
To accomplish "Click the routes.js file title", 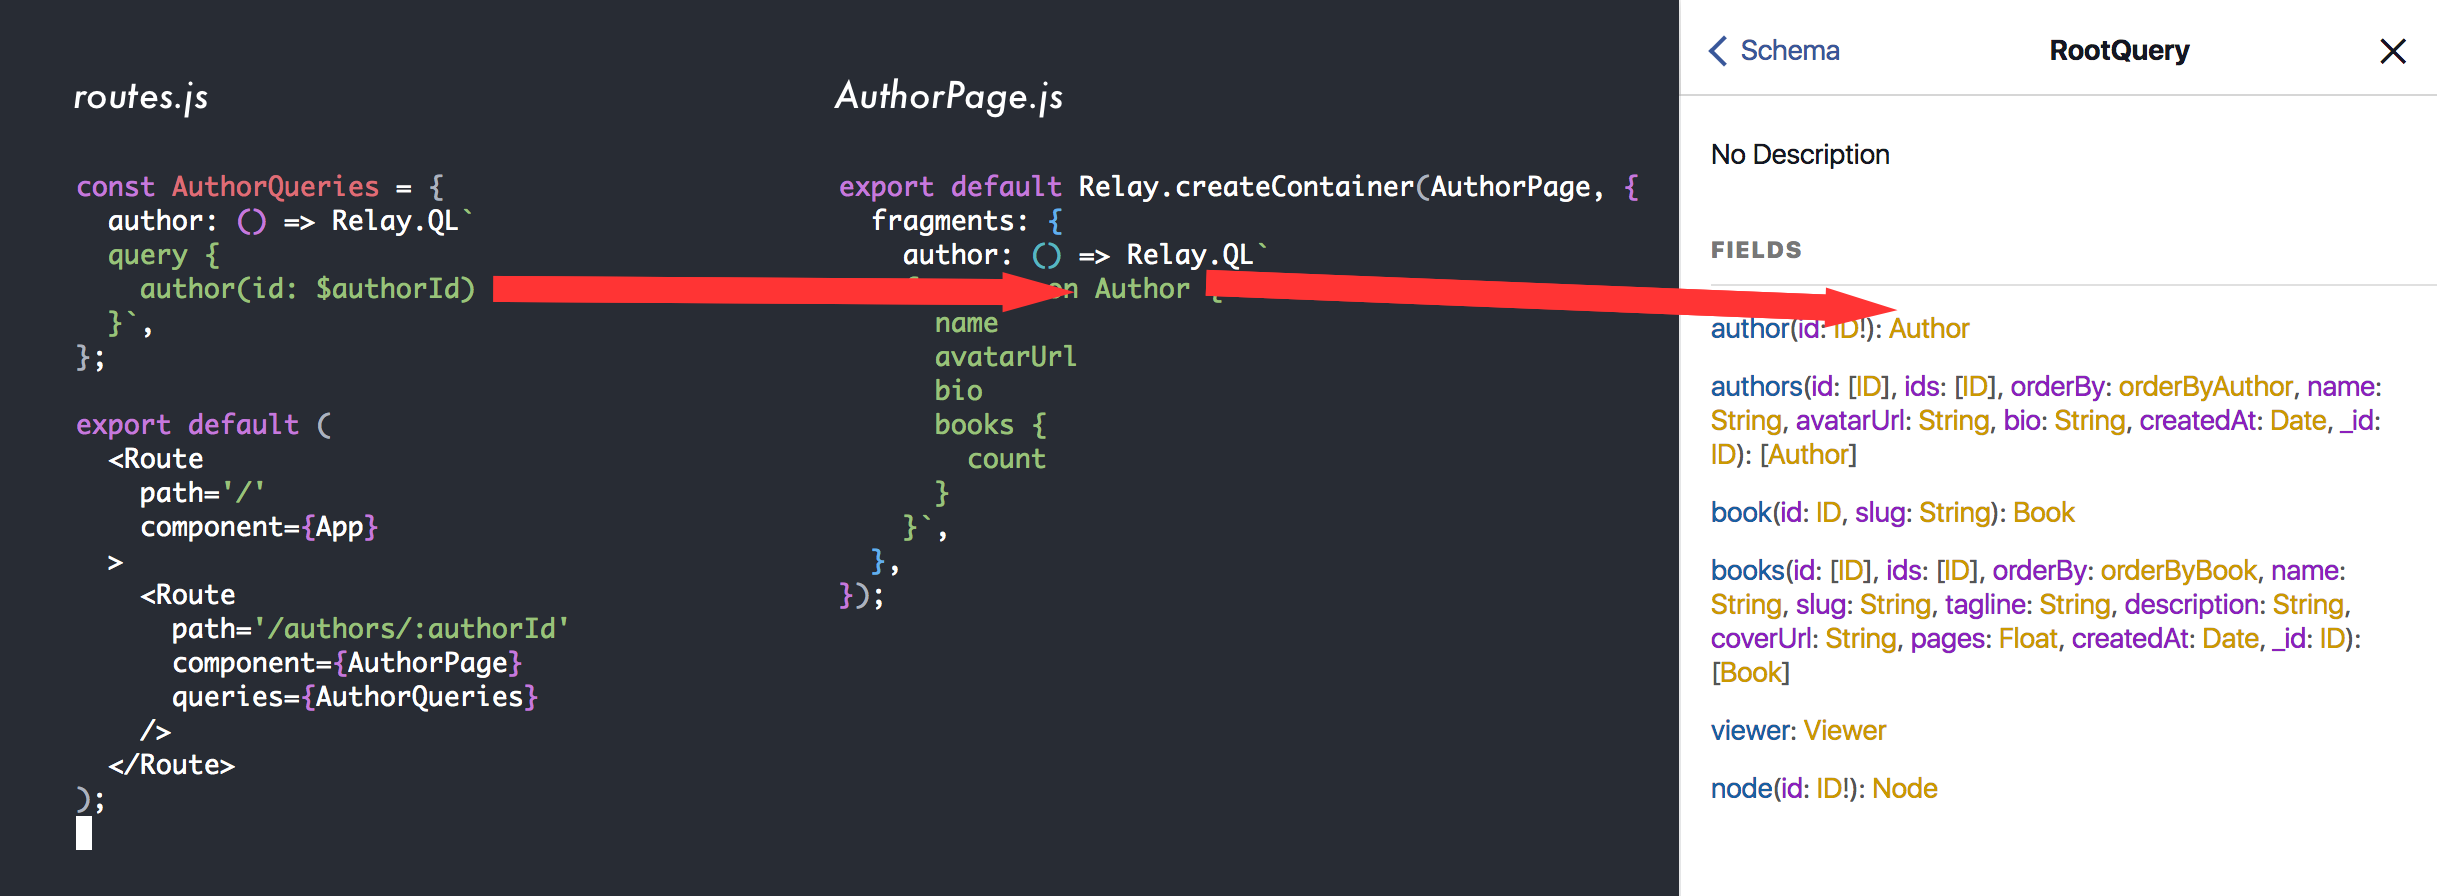I will (x=141, y=97).
